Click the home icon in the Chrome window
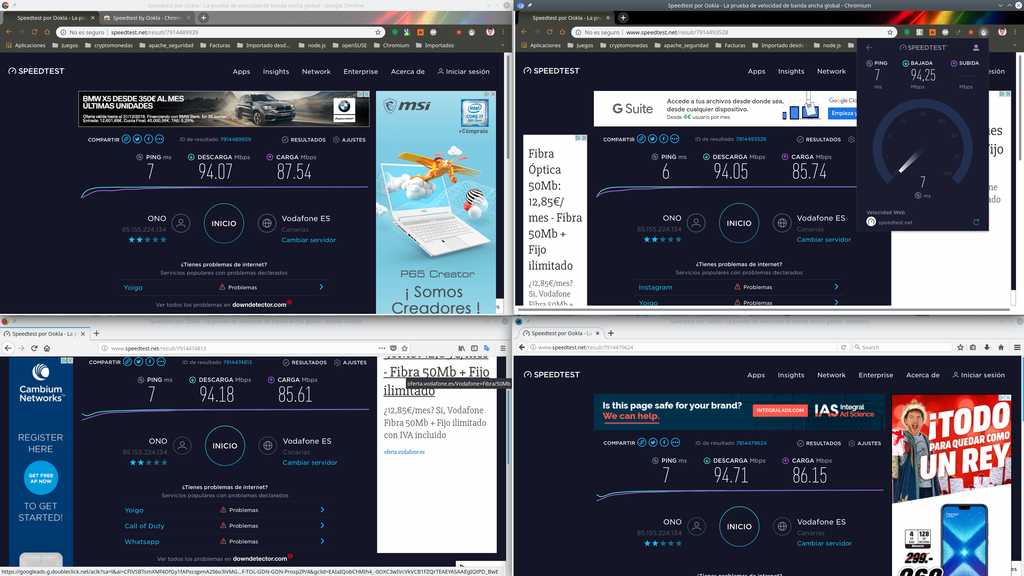The height and width of the screenshot is (576, 1024). click(x=47, y=32)
